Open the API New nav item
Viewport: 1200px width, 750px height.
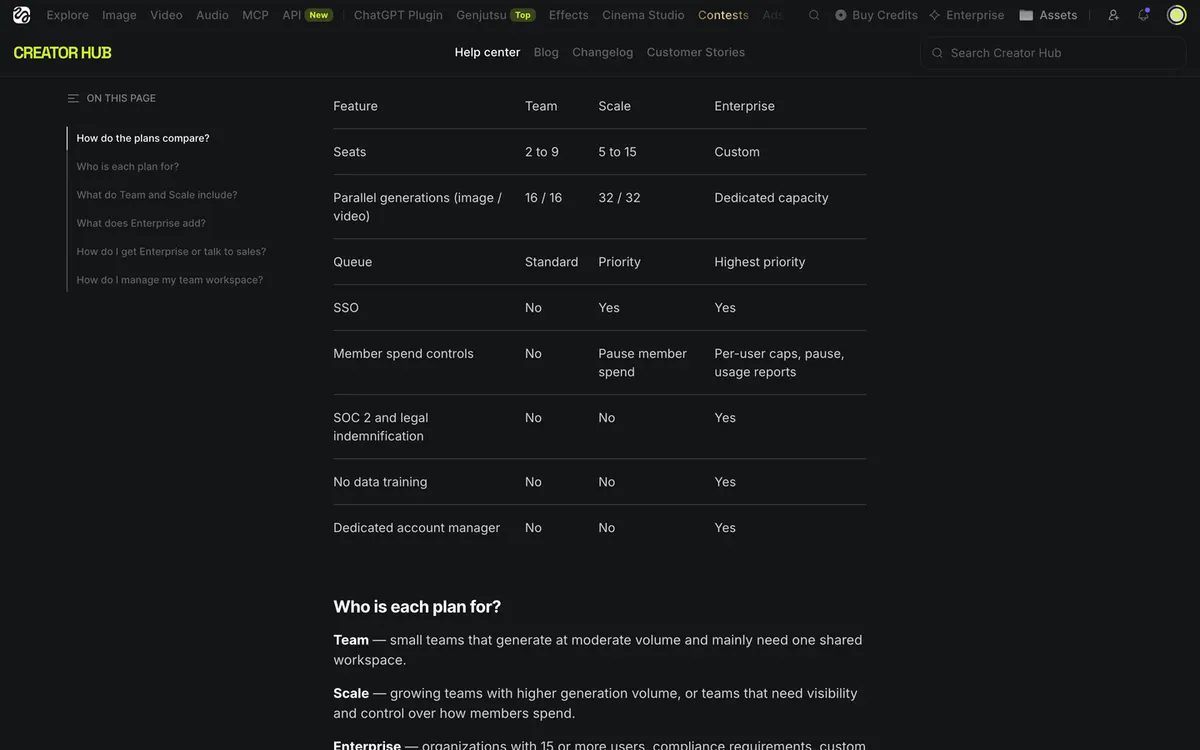[x=307, y=15]
